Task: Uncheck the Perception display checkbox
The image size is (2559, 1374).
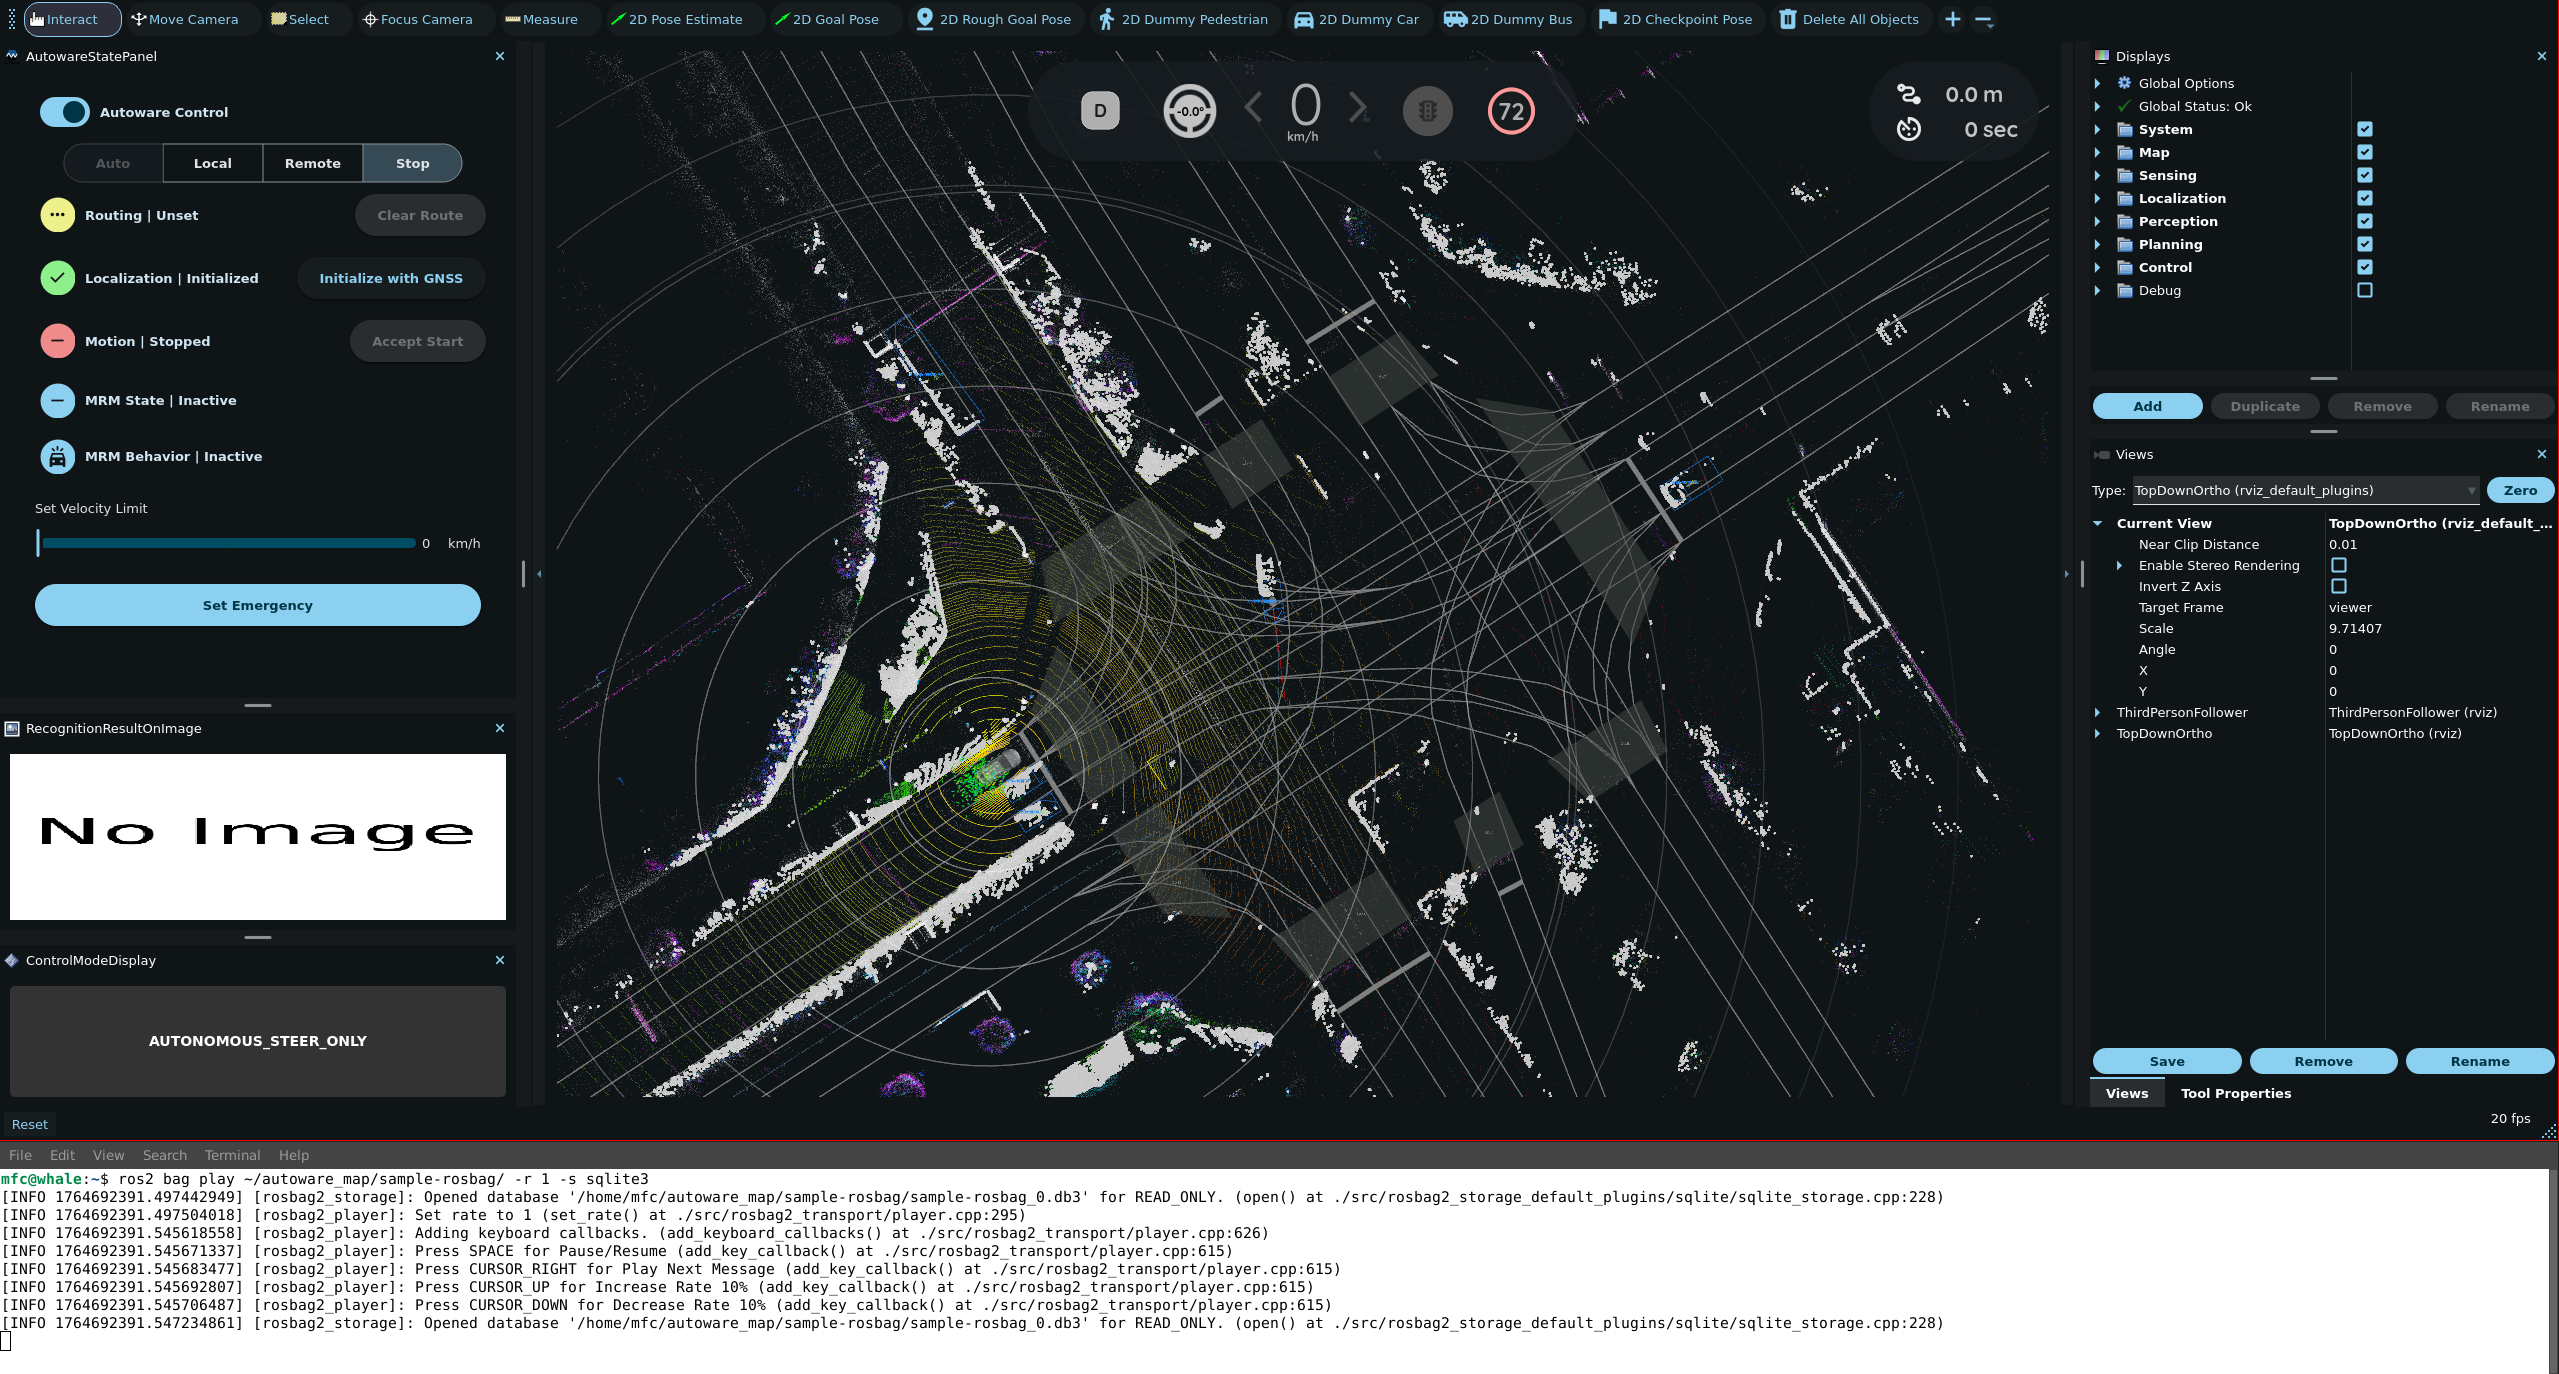Action: 2364,221
